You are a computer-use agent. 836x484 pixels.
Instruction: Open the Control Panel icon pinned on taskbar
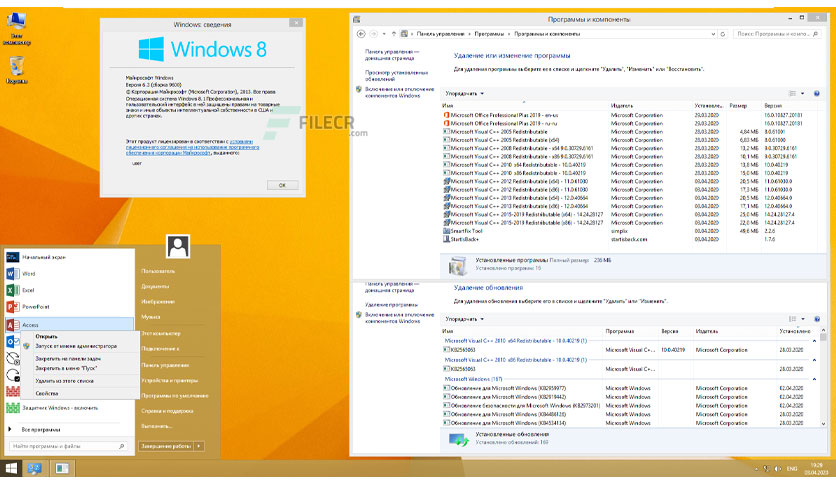click(35, 468)
